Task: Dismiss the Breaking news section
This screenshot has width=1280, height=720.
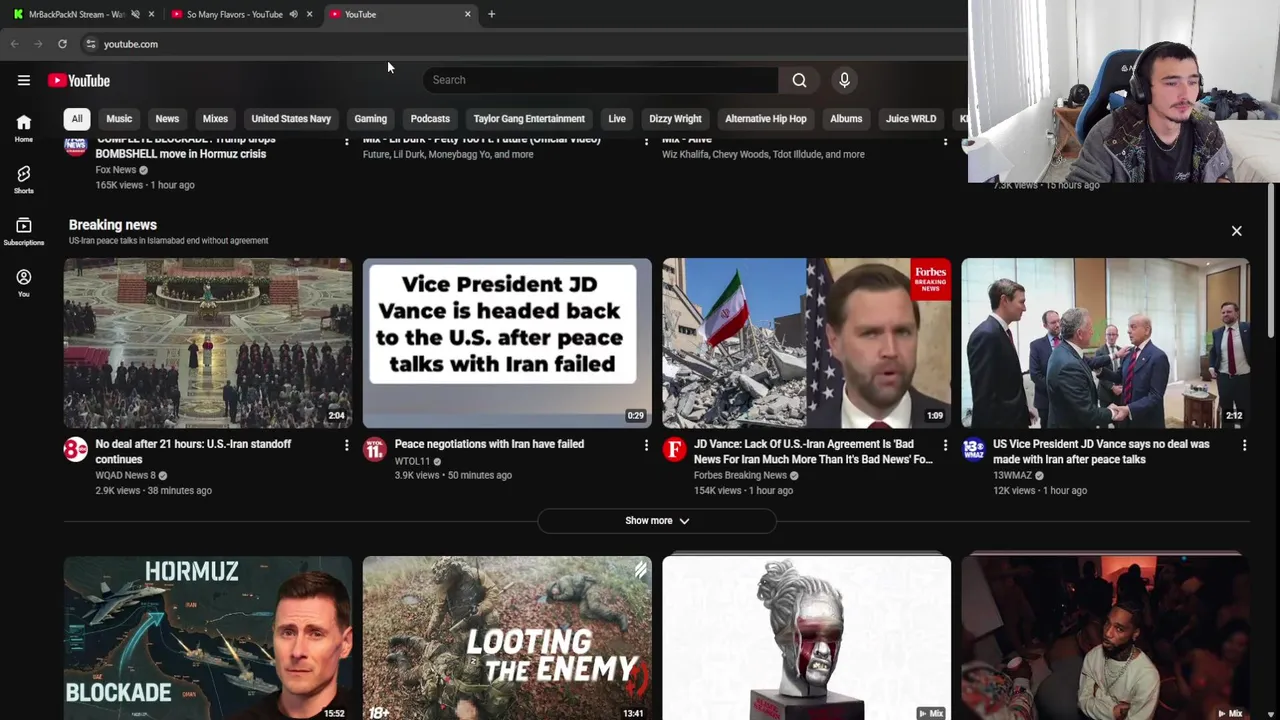Action: (1236, 231)
